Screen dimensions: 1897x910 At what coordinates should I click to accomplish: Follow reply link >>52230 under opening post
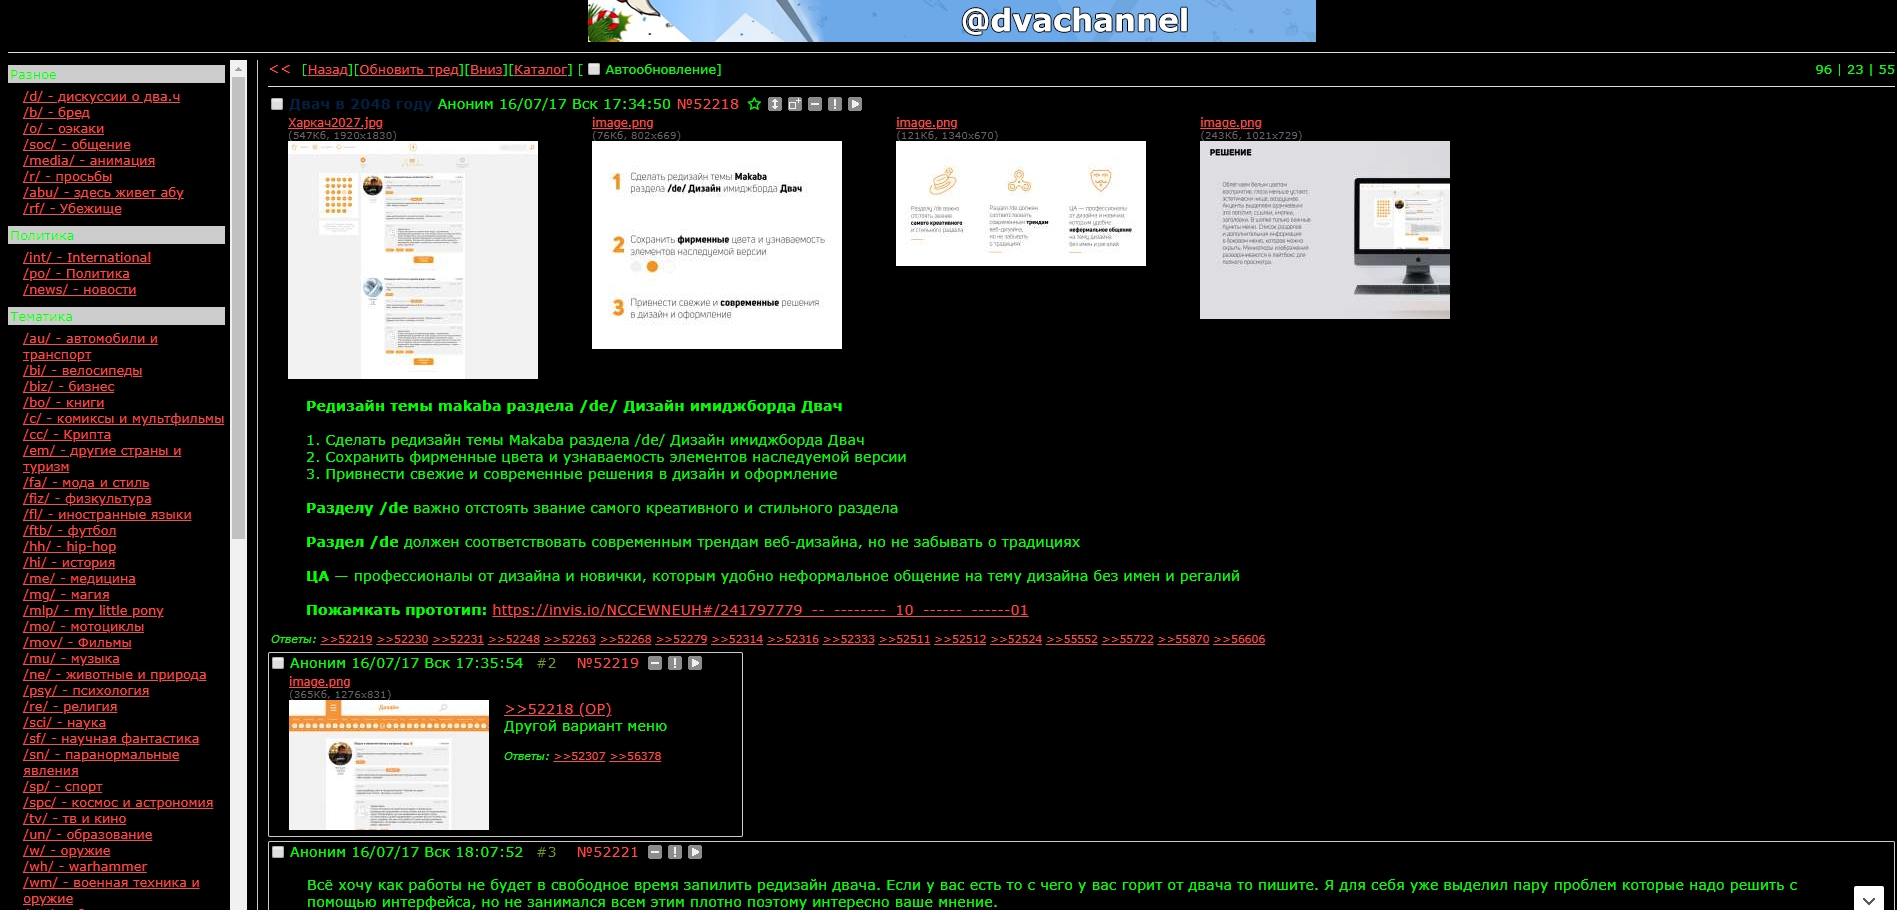point(402,639)
